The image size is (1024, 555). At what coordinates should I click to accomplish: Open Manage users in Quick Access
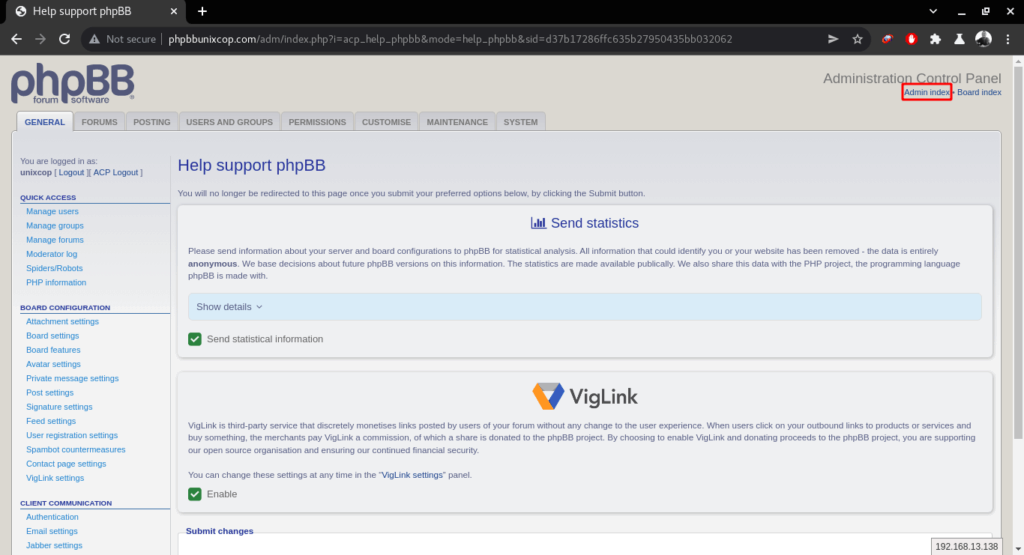point(52,212)
